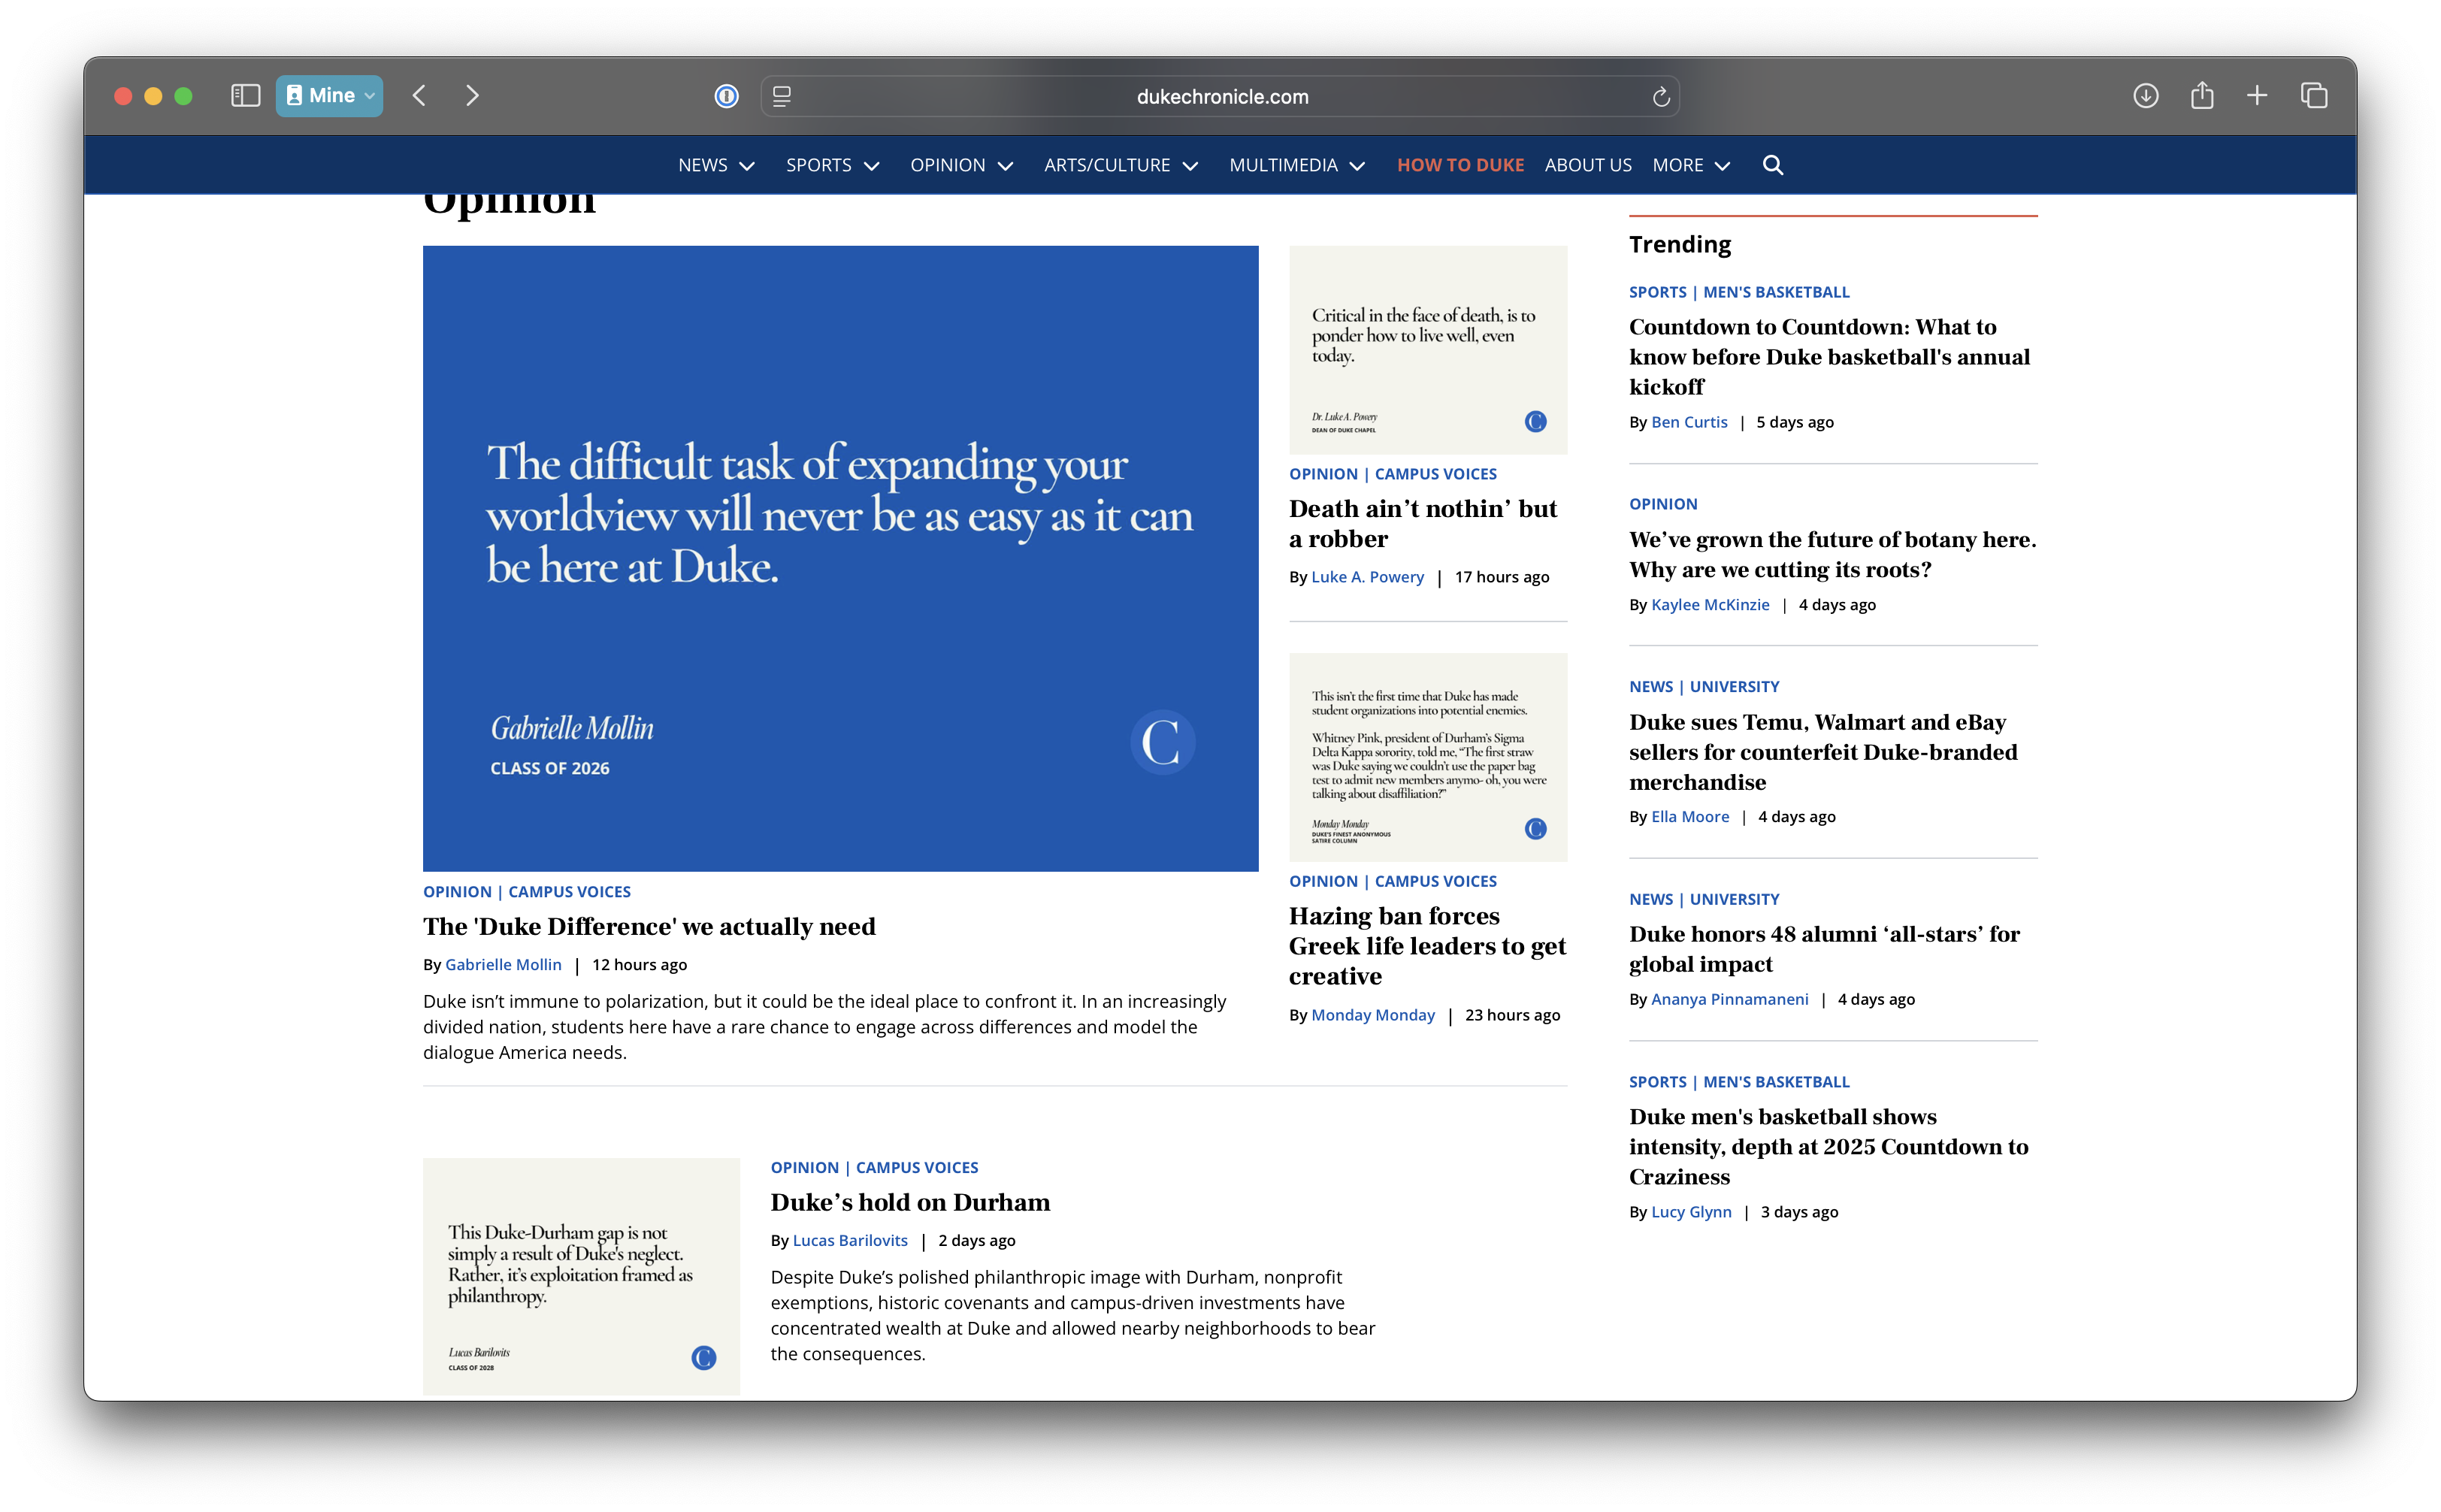The width and height of the screenshot is (2441, 1512).
Task: Open the page reader menu icon
Action: tap(782, 96)
